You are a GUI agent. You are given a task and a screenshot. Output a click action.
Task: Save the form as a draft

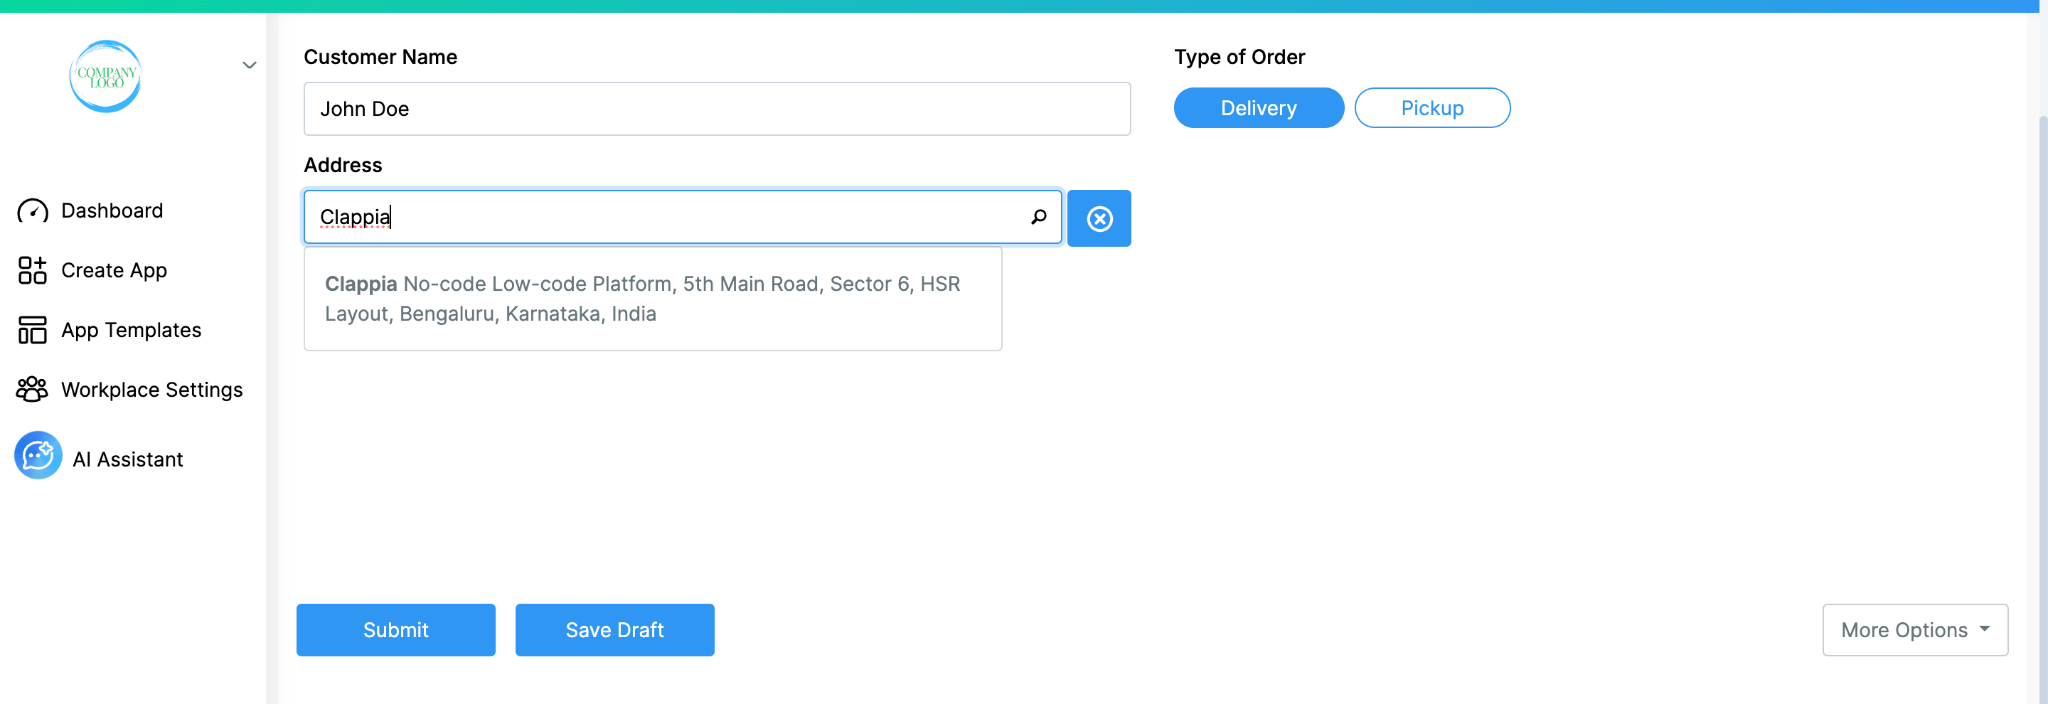615,630
